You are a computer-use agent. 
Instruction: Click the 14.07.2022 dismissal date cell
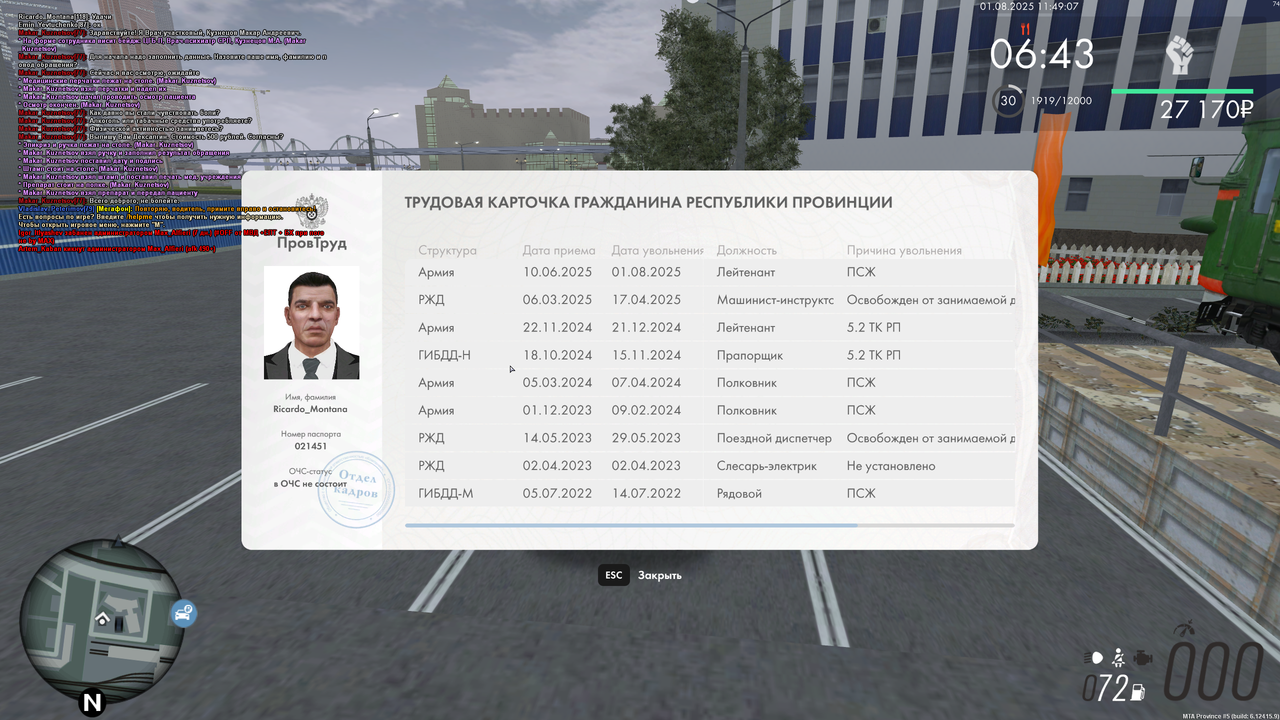[x=646, y=493]
